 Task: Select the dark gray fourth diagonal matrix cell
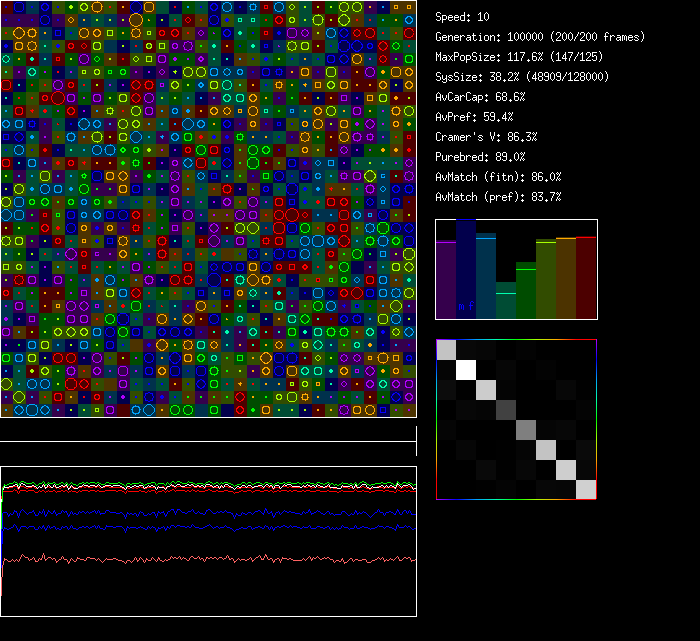[506, 409]
